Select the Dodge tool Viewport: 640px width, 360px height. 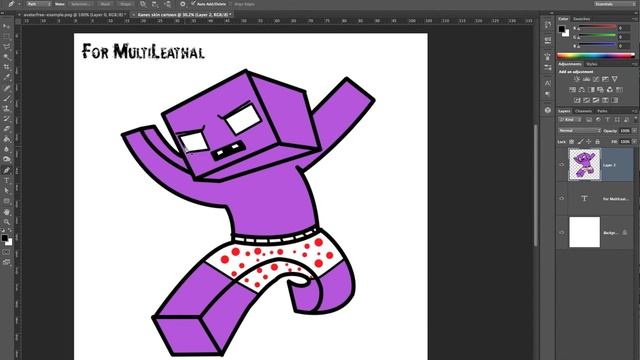(6, 160)
